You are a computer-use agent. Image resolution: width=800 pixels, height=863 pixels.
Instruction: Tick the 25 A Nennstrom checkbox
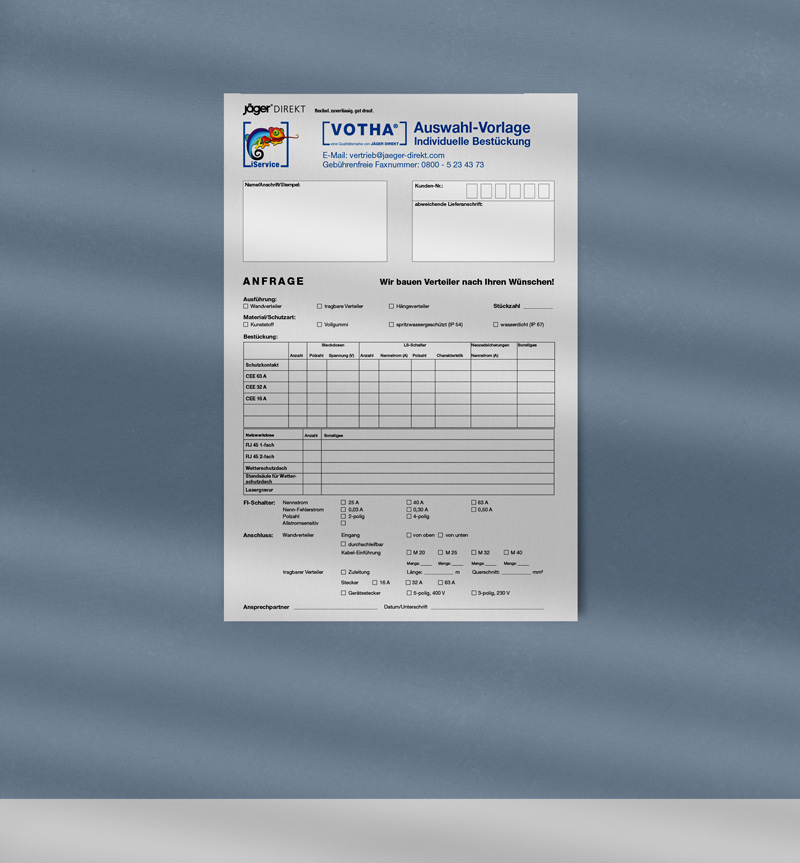click(343, 502)
